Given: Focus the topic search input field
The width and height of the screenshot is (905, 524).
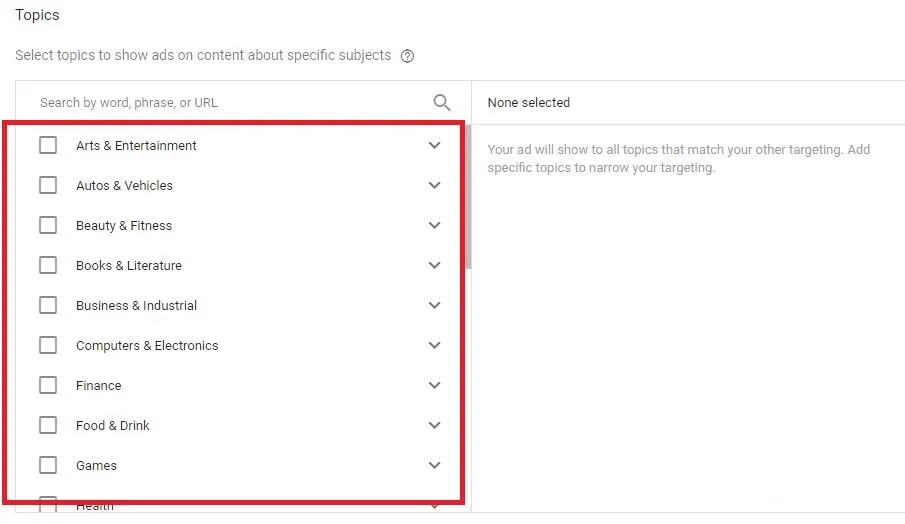Looking at the screenshot, I should [x=230, y=102].
